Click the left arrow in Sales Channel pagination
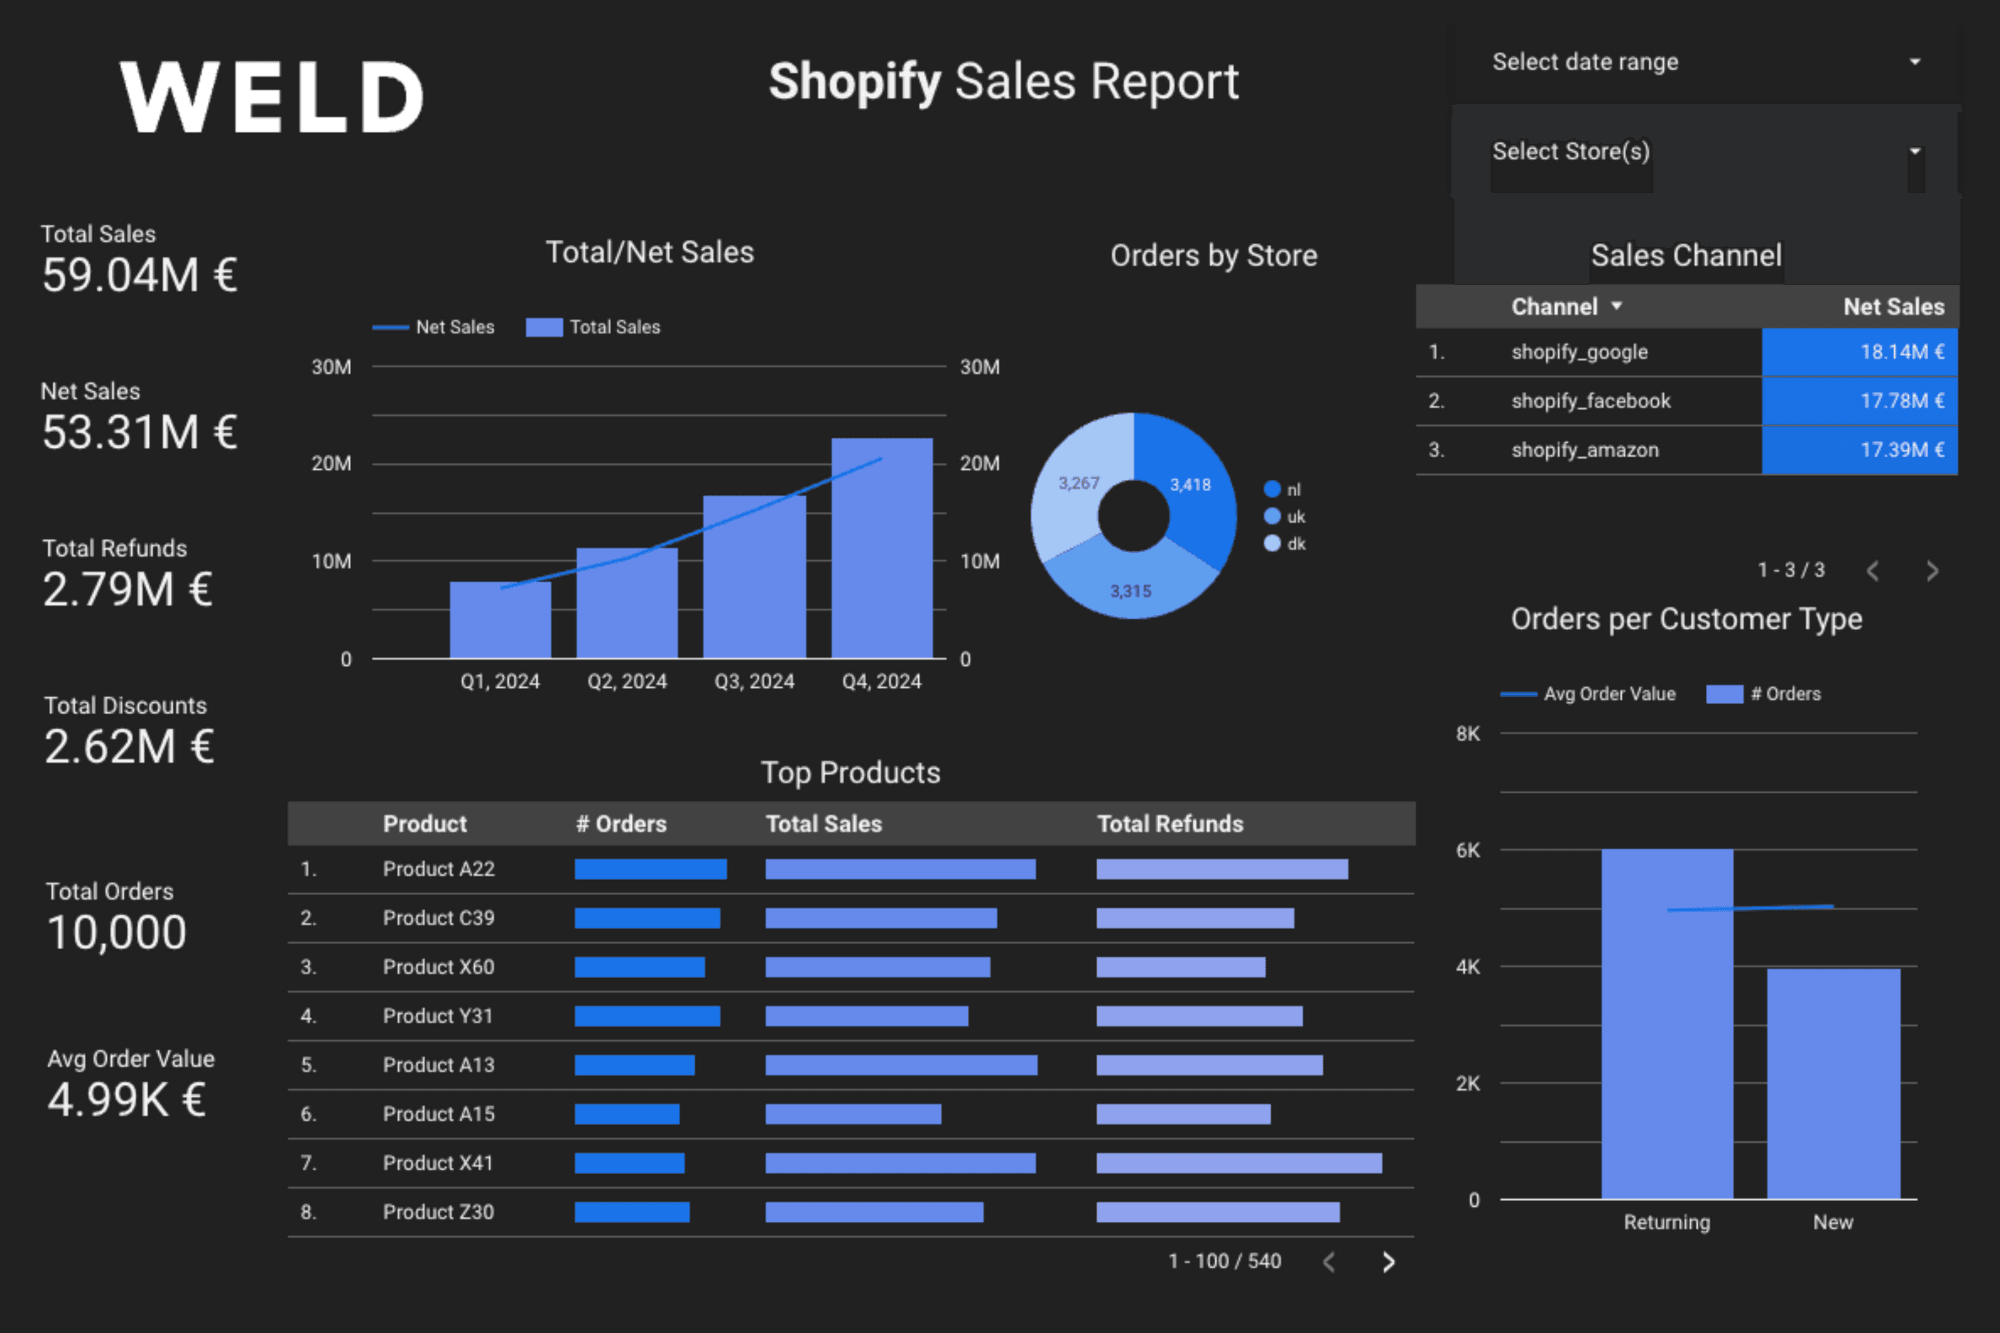This screenshot has width=2000, height=1333. coord(1873,570)
